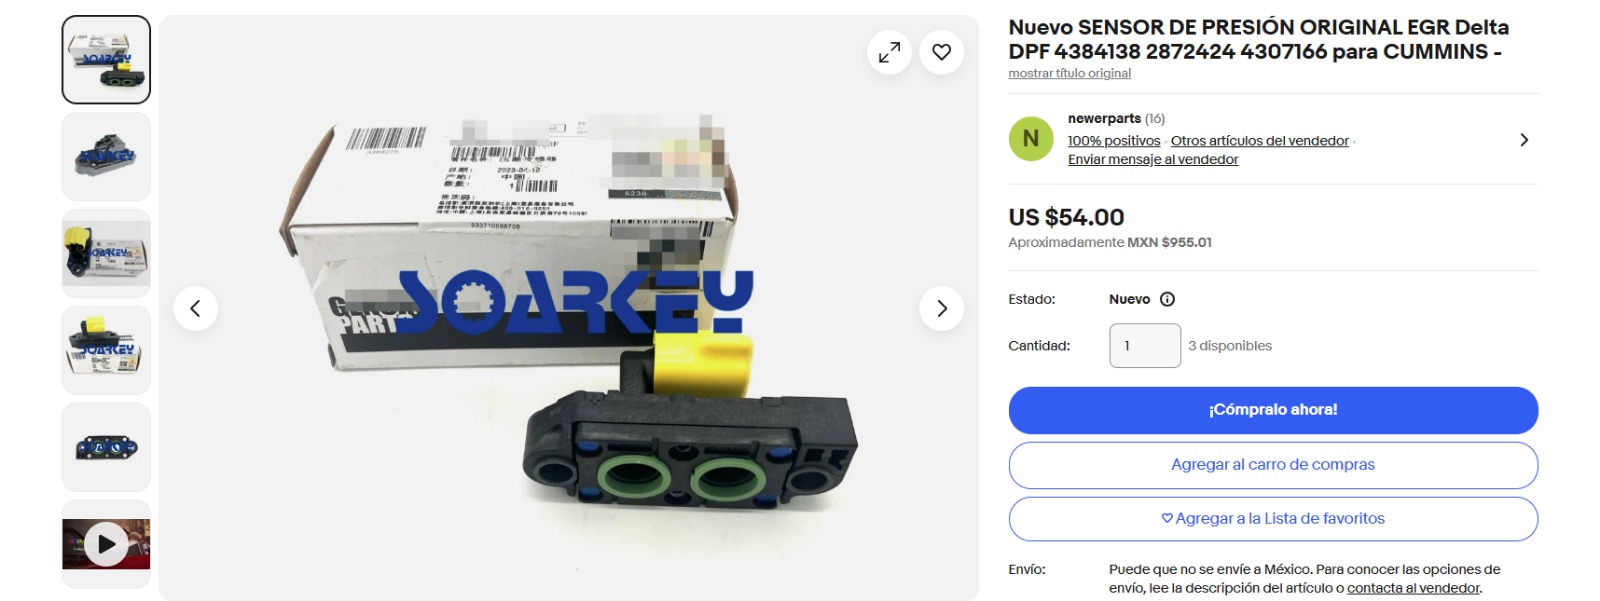Image resolution: width=1600 pixels, height=601 pixels.
Task: Show the previous product image
Action: (196, 308)
